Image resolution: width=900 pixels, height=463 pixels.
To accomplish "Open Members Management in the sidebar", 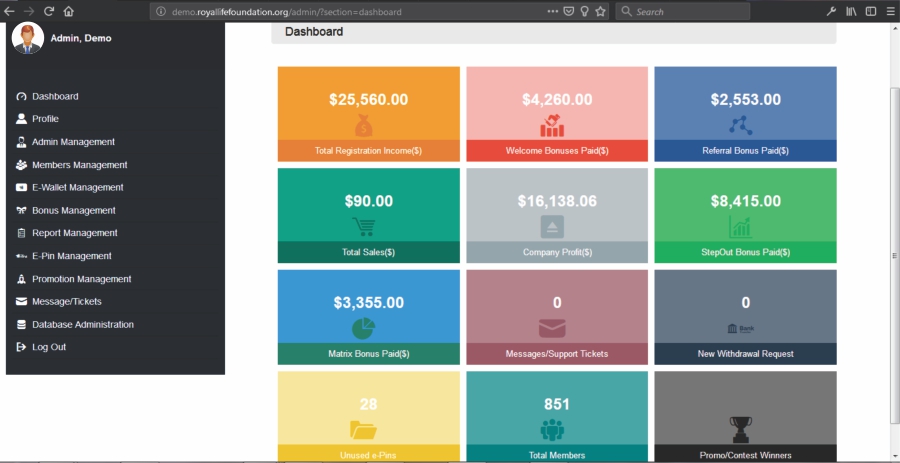I will click(x=79, y=165).
